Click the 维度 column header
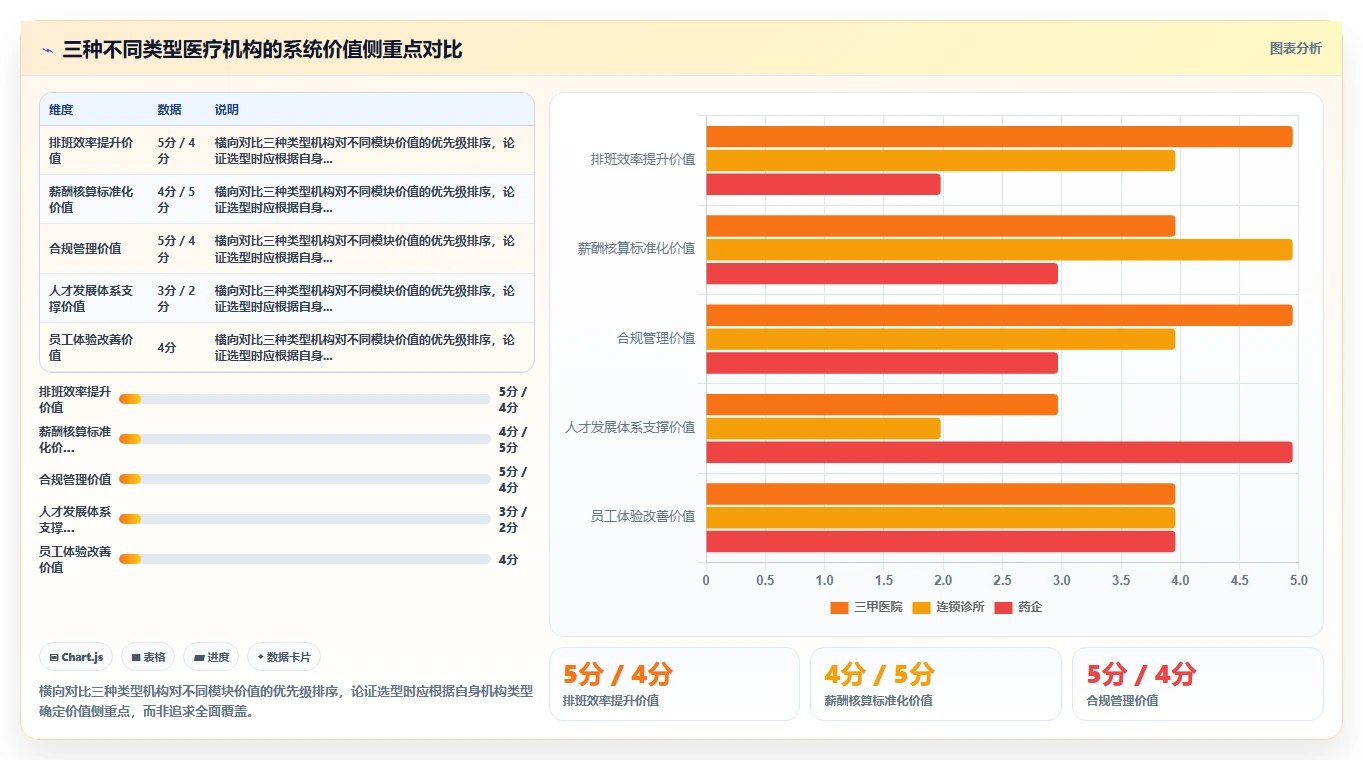 coord(61,110)
